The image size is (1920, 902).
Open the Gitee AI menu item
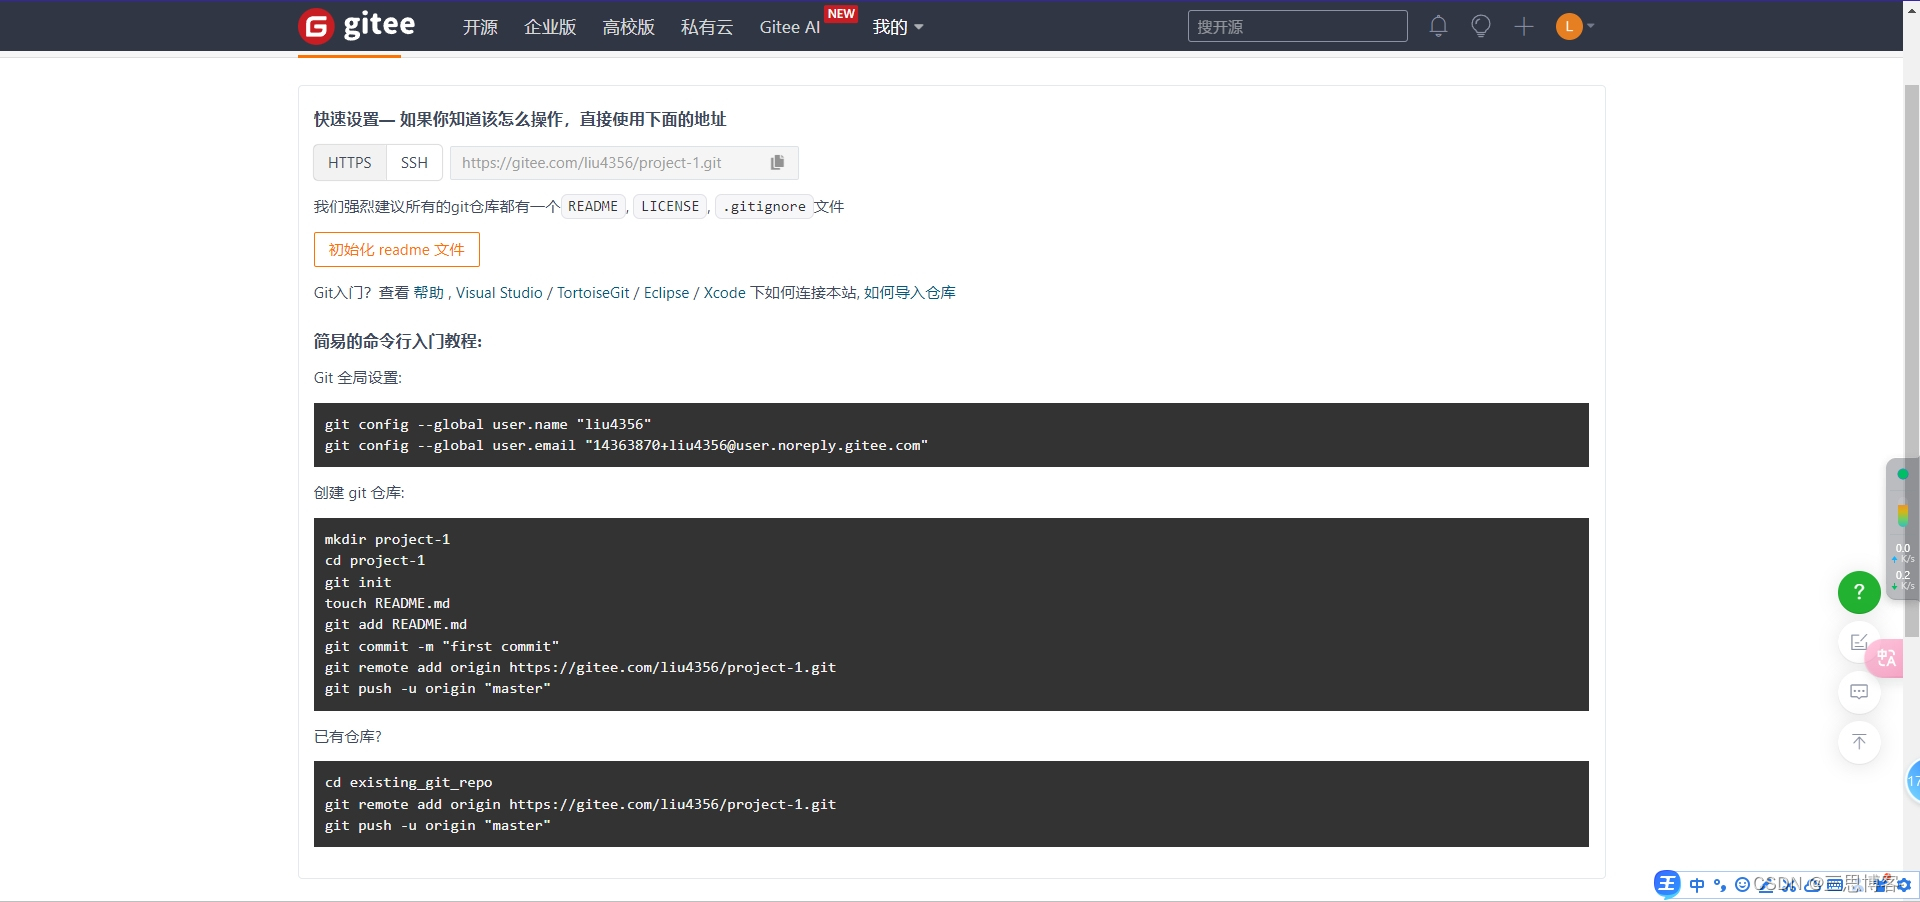coord(790,27)
